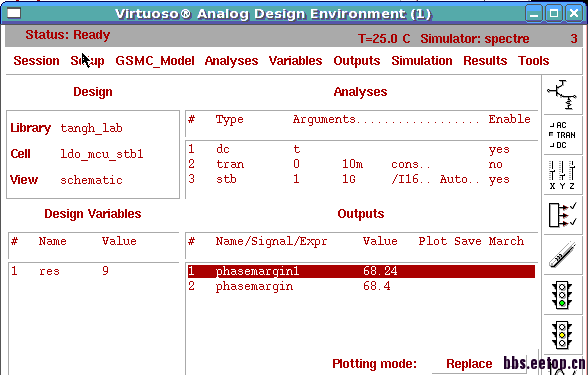
Task: Click the Status: Ready indicator
Action: pos(68,35)
